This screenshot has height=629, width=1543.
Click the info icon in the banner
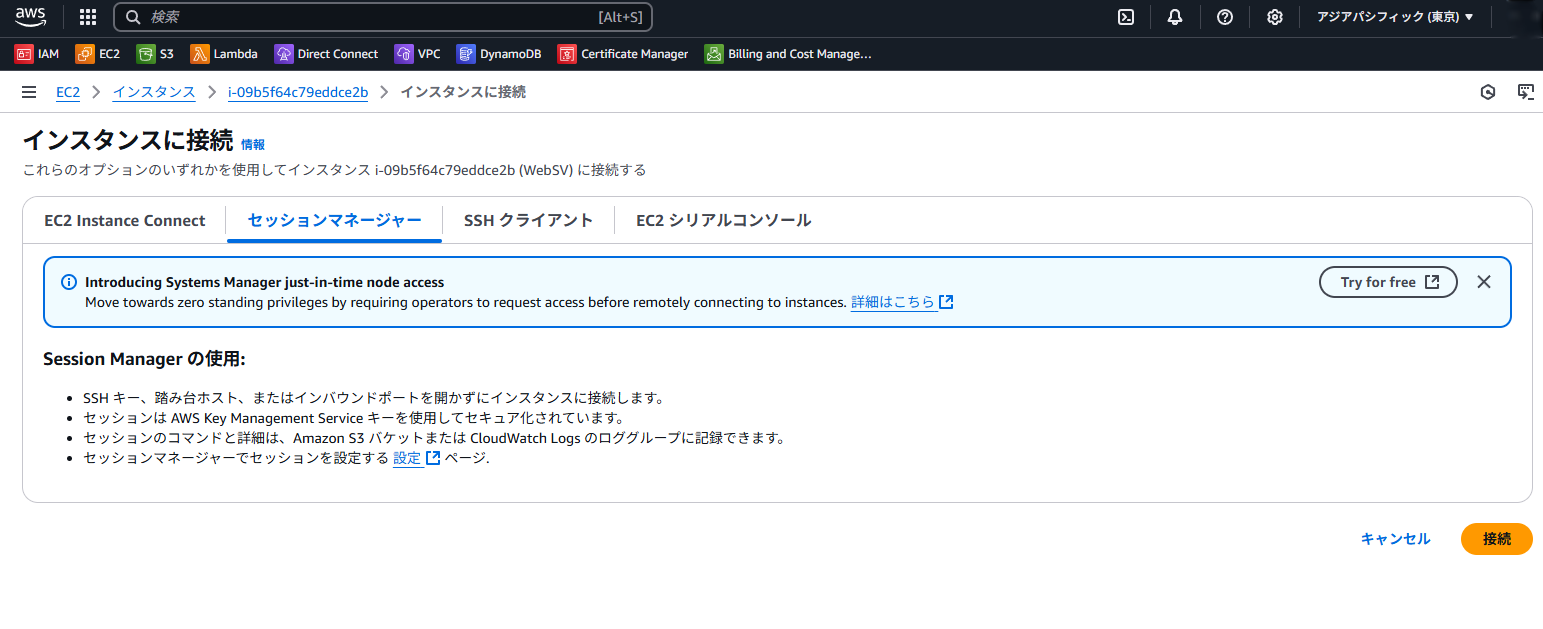coord(69,282)
